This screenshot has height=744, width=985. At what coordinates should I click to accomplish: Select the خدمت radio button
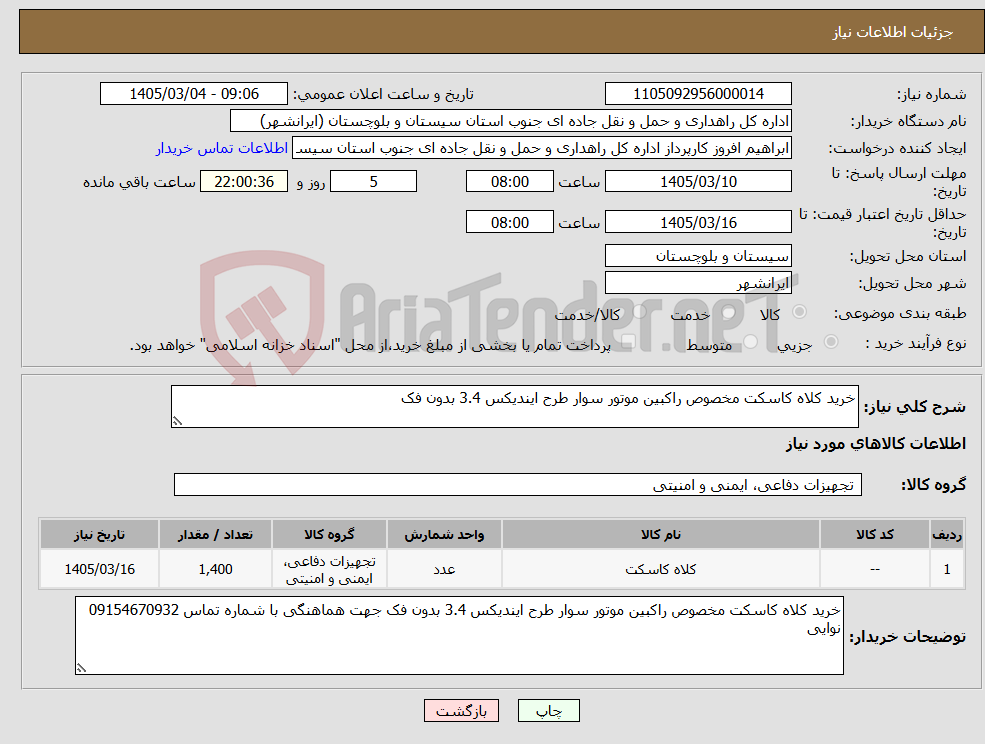click(729, 312)
